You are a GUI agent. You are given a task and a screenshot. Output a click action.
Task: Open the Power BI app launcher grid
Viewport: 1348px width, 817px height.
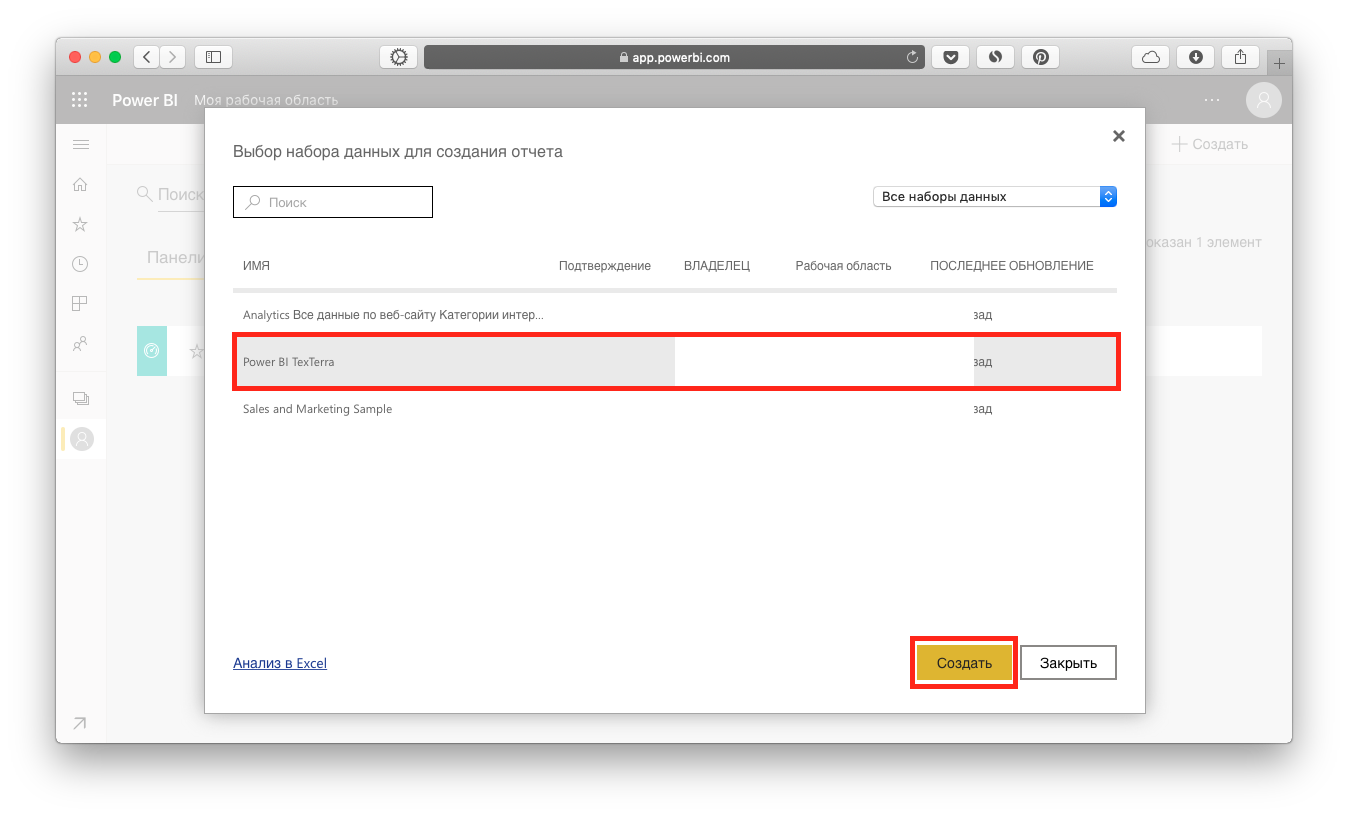point(80,100)
